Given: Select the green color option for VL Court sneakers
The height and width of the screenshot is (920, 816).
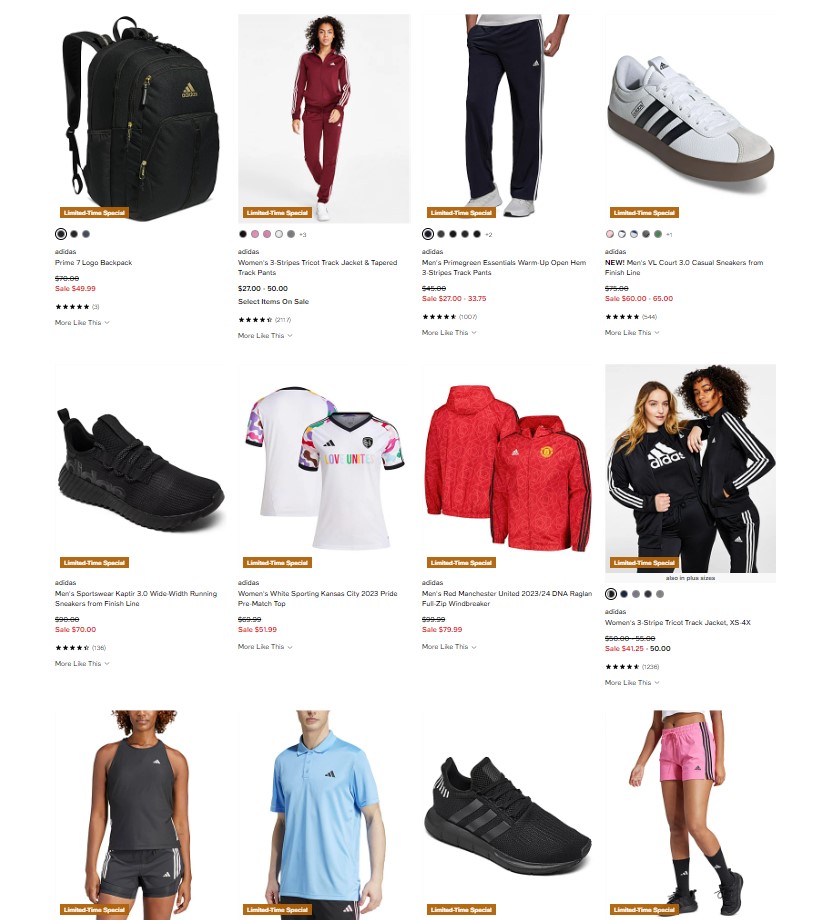Looking at the screenshot, I should 658,234.
